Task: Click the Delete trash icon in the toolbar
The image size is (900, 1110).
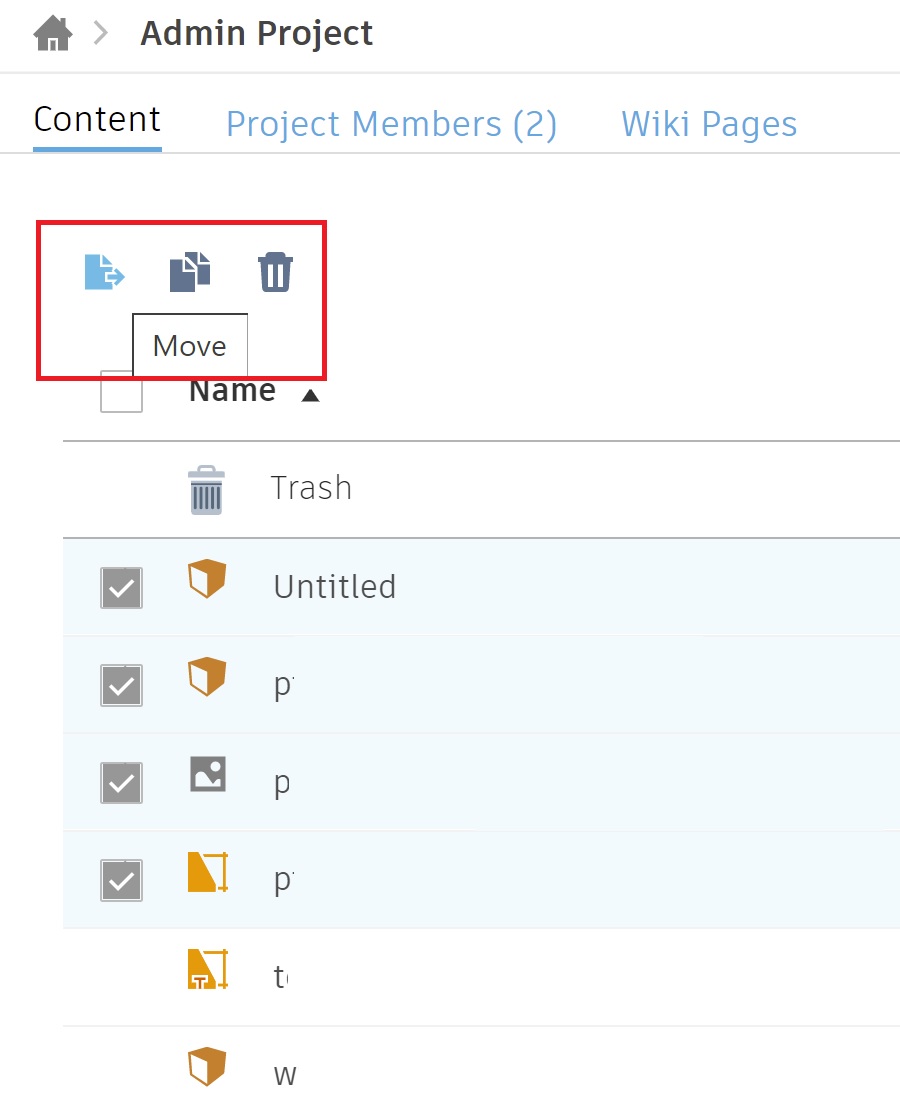Action: tap(274, 270)
